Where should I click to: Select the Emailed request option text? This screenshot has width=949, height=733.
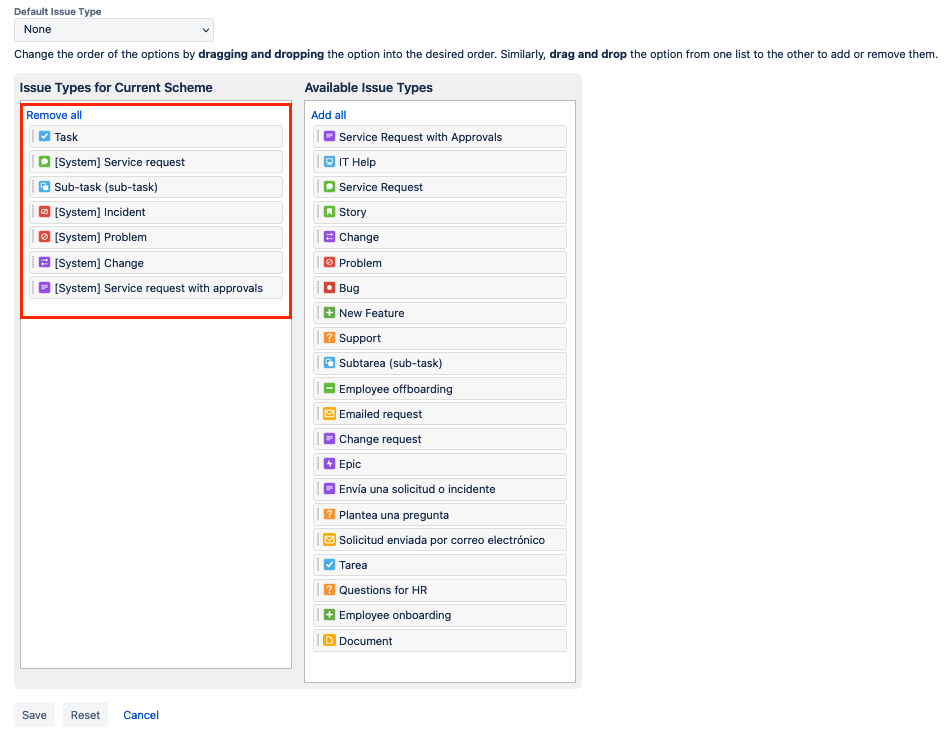click(381, 414)
